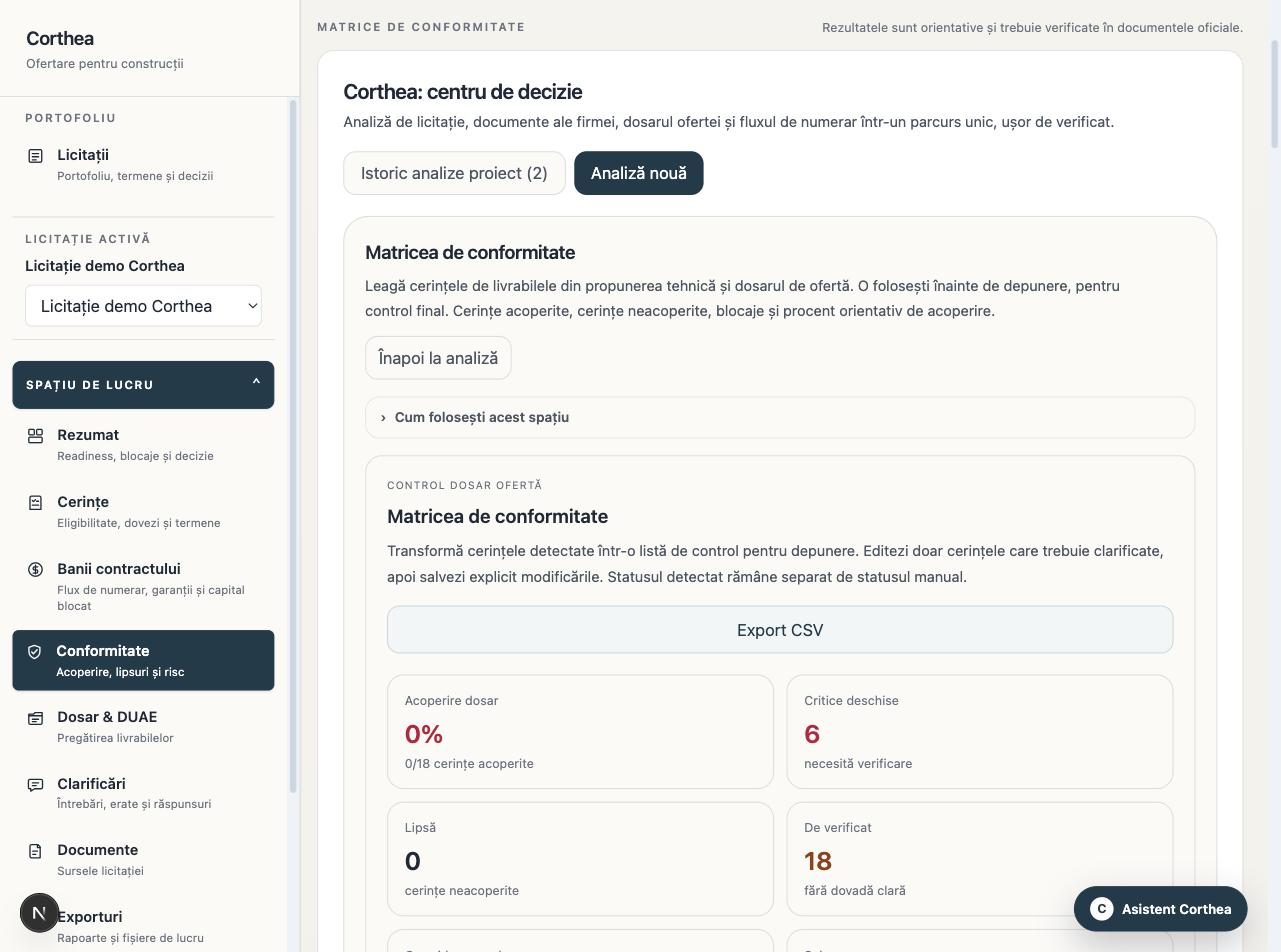Image resolution: width=1281 pixels, height=952 pixels.
Task: Expand Cum folosești acest spațiu
Action: coord(780,417)
